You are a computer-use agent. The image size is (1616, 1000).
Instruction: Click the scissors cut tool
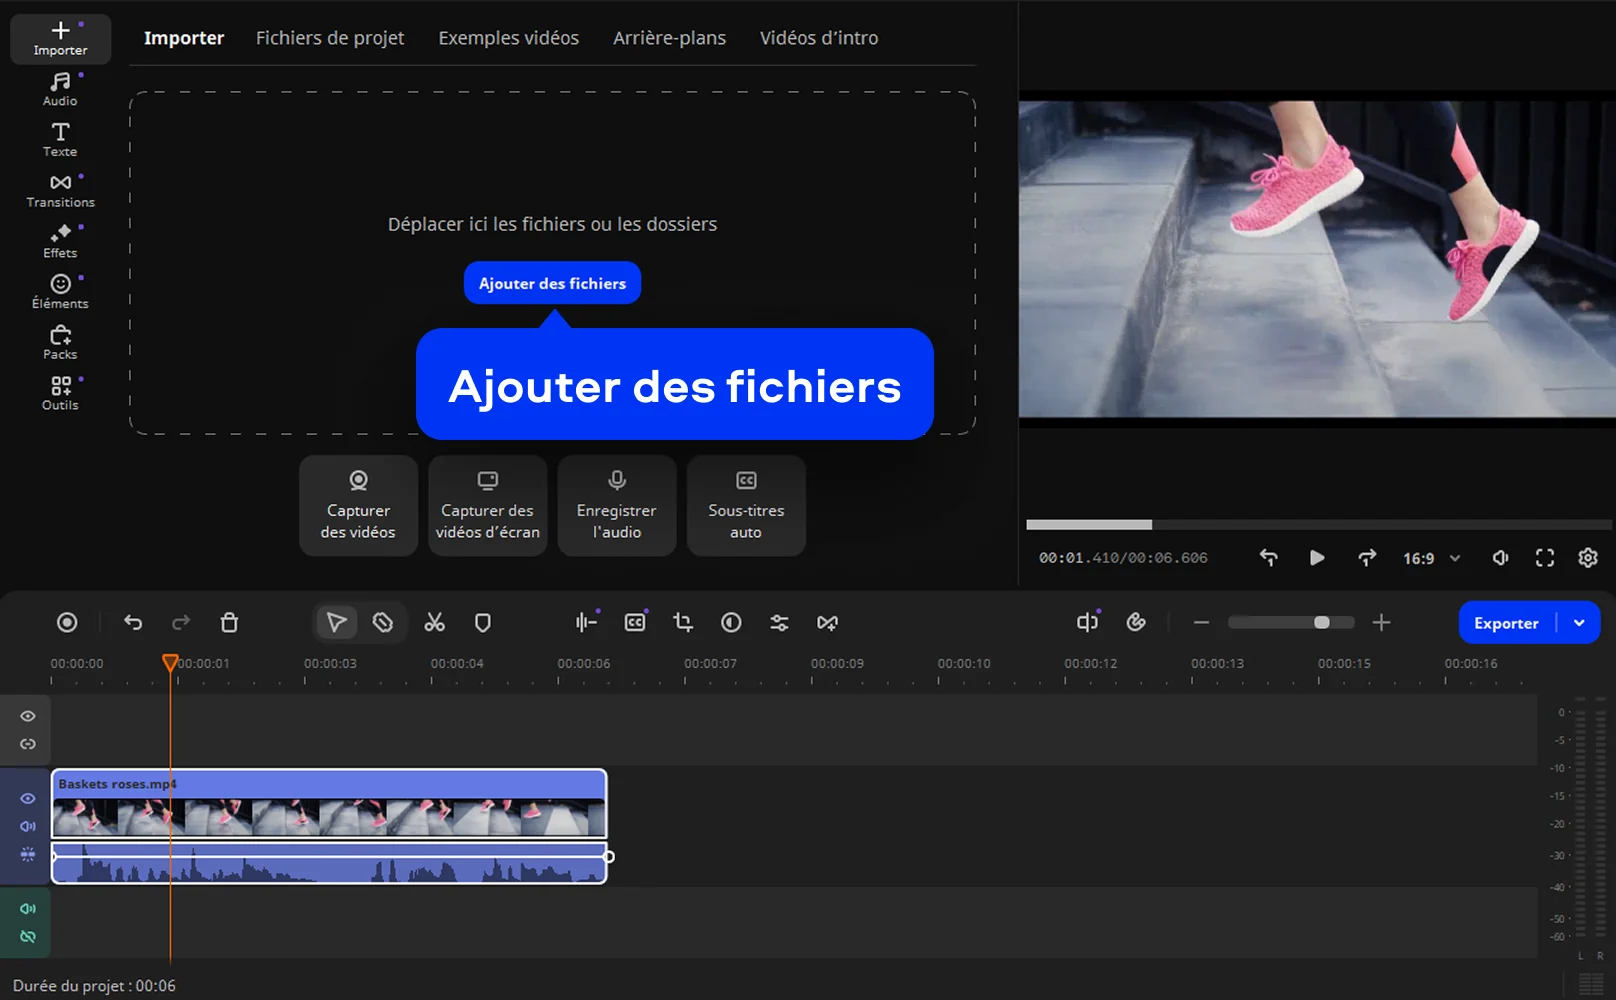pyautogui.click(x=434, y=623)
